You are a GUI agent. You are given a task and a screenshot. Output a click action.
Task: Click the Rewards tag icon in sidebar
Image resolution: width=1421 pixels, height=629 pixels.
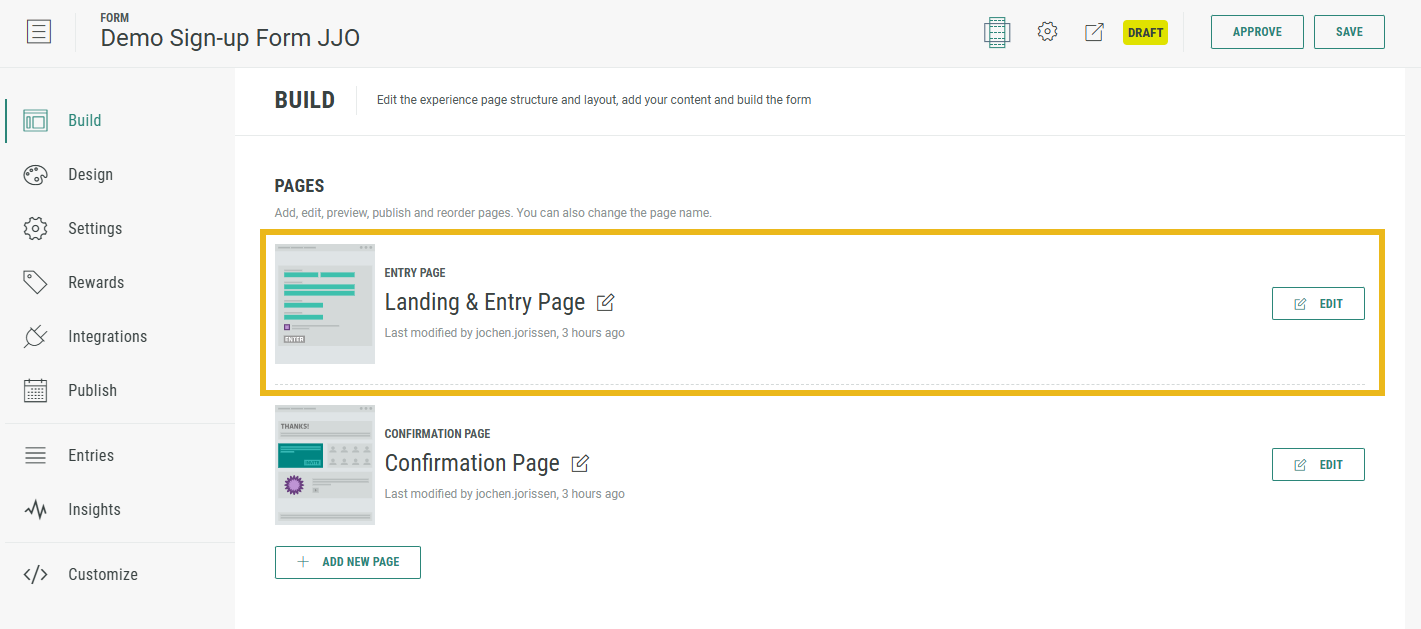[35, 283]
